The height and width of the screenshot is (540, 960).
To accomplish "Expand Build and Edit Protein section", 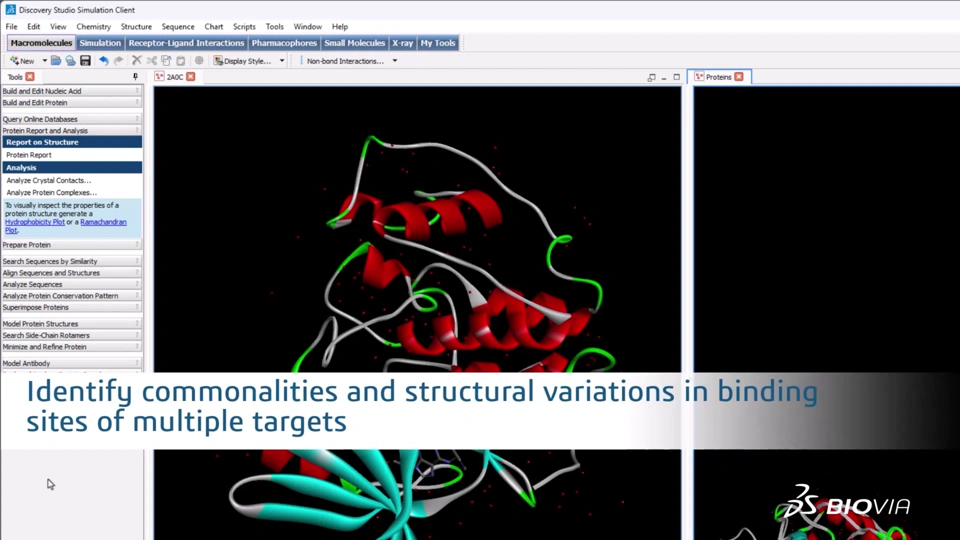I will pyautogui.click(x=72, y=103).
